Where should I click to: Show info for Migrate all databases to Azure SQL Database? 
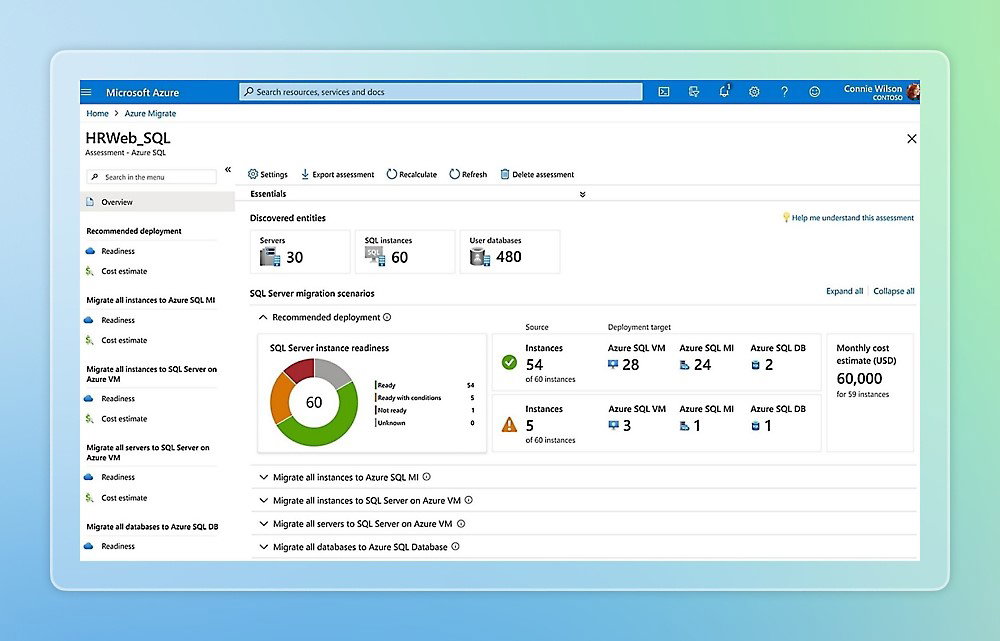pyautogui.click(x=455, y=546)
